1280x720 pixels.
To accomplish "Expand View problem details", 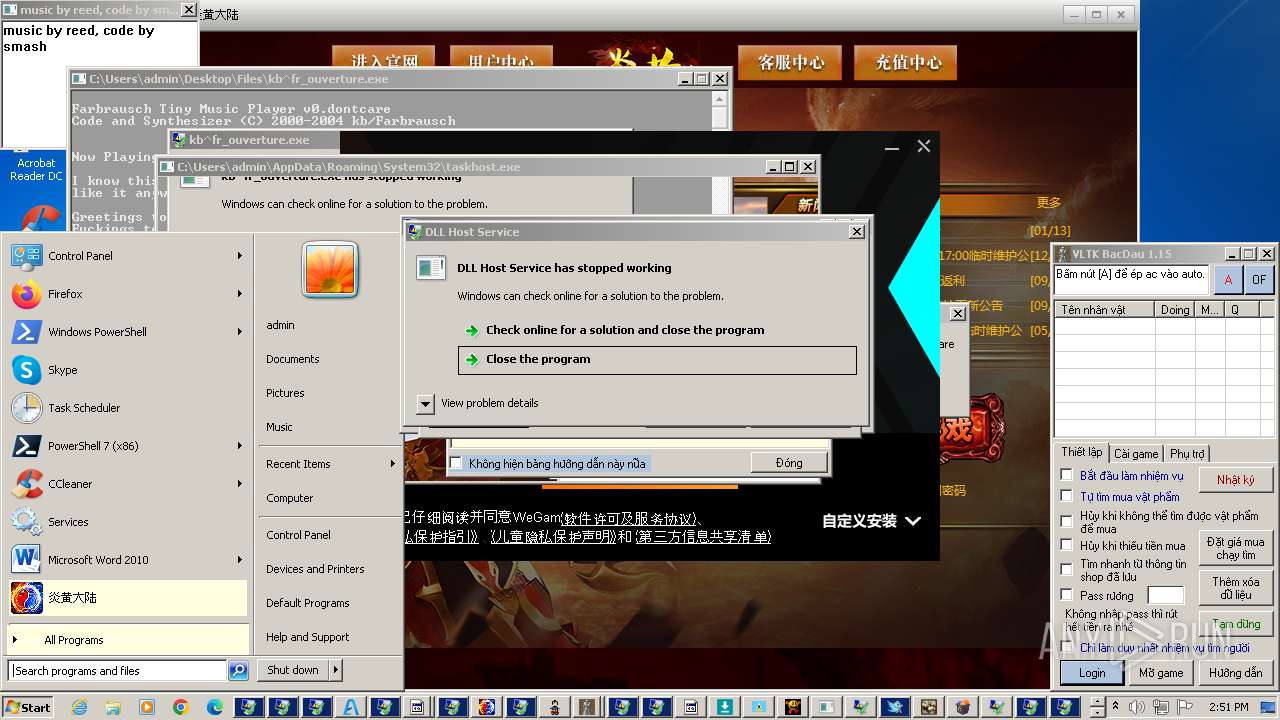I will coord(425,403).
